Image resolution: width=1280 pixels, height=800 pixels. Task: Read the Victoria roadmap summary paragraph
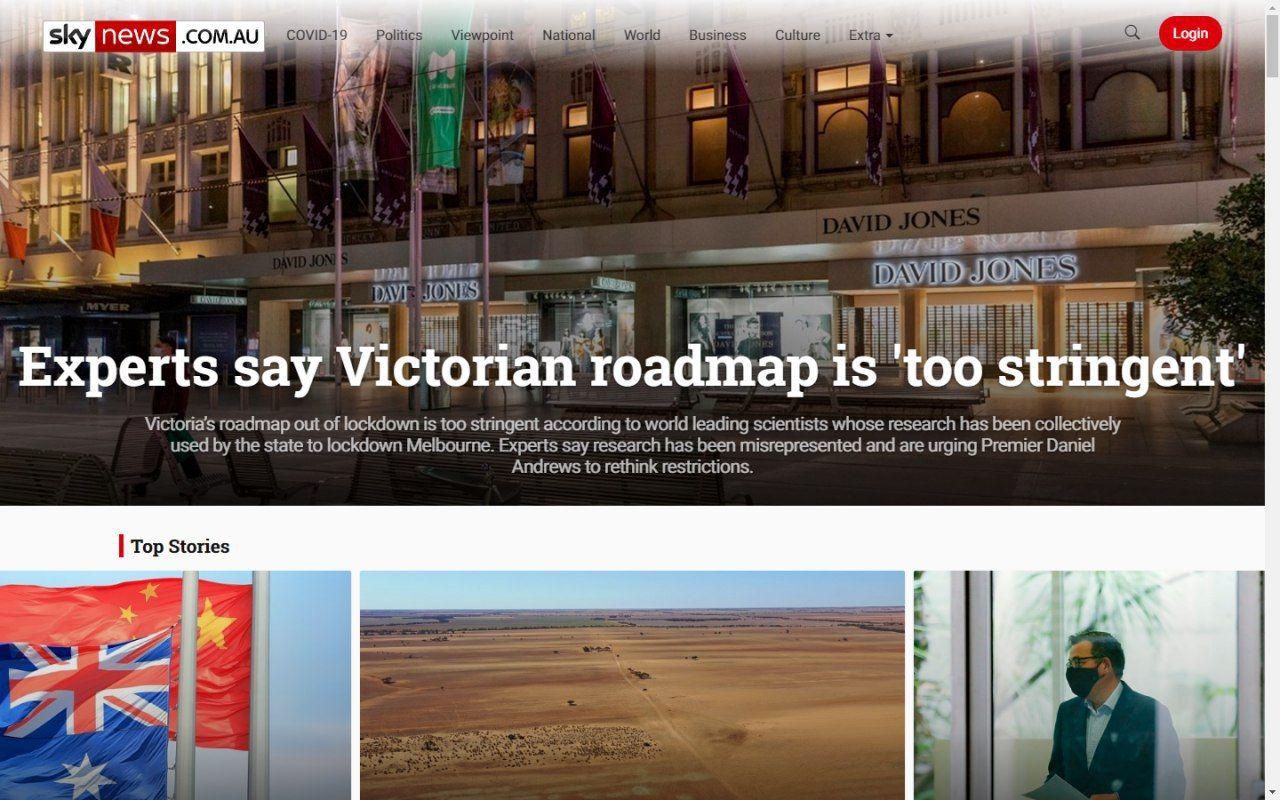coord(632,445)
